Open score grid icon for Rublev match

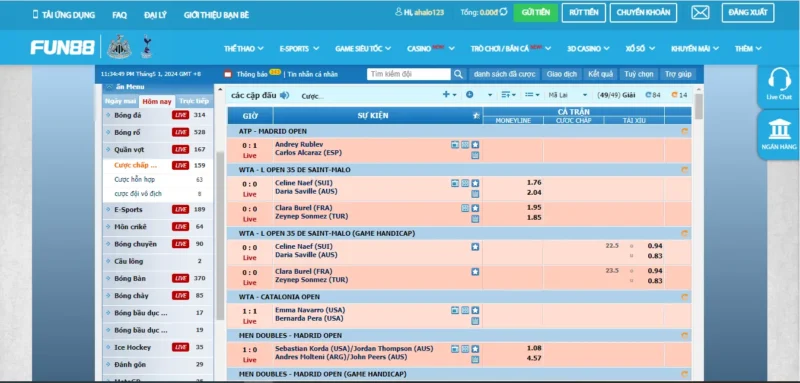pyautogui.click(x=465, y=145)
